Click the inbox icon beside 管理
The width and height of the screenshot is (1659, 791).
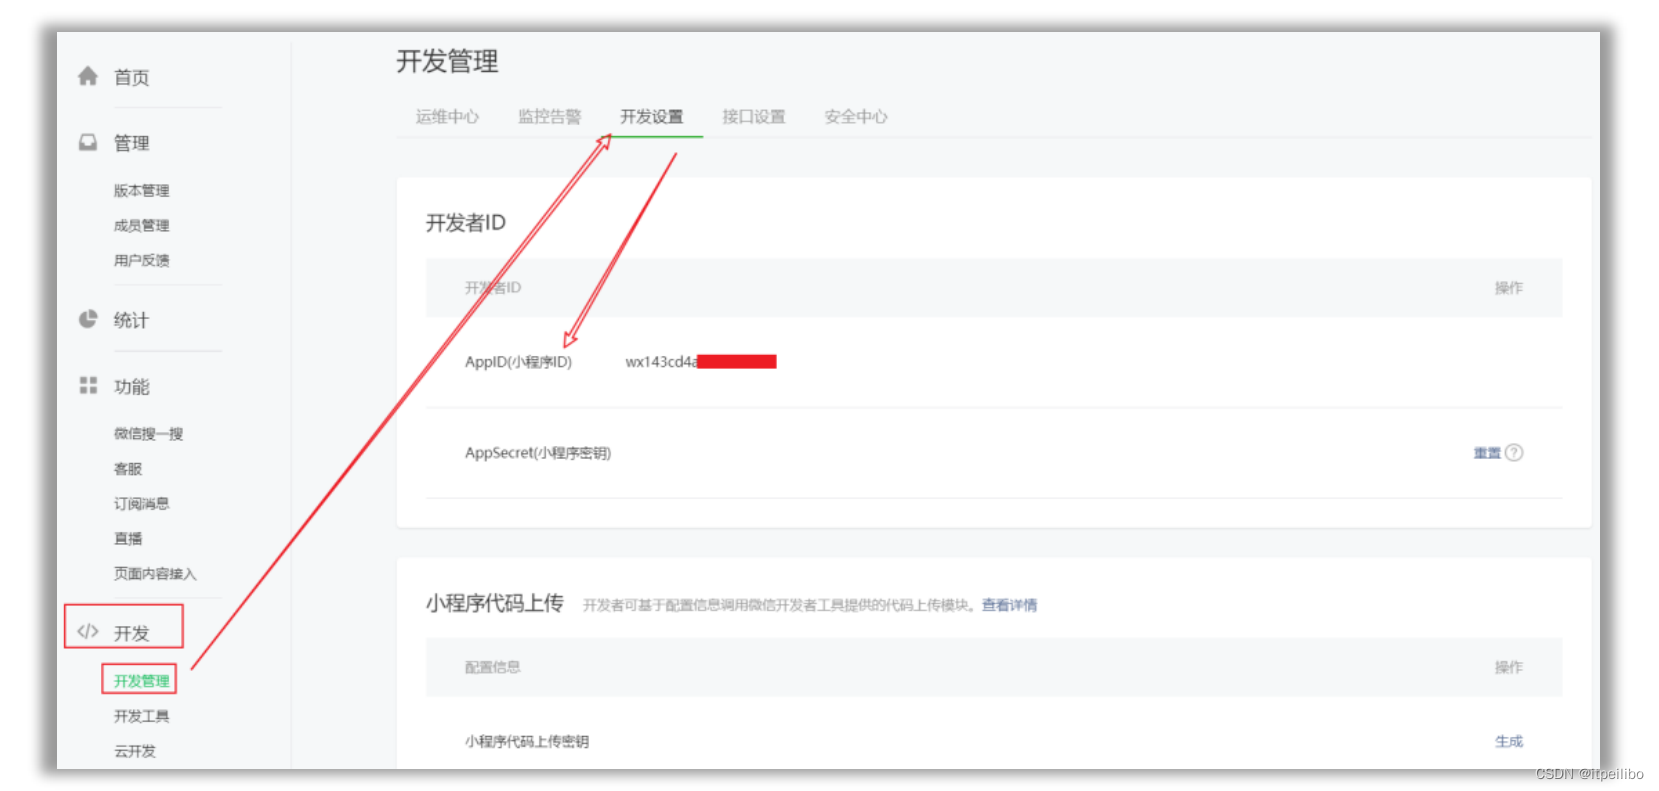[x=88, y=142]
